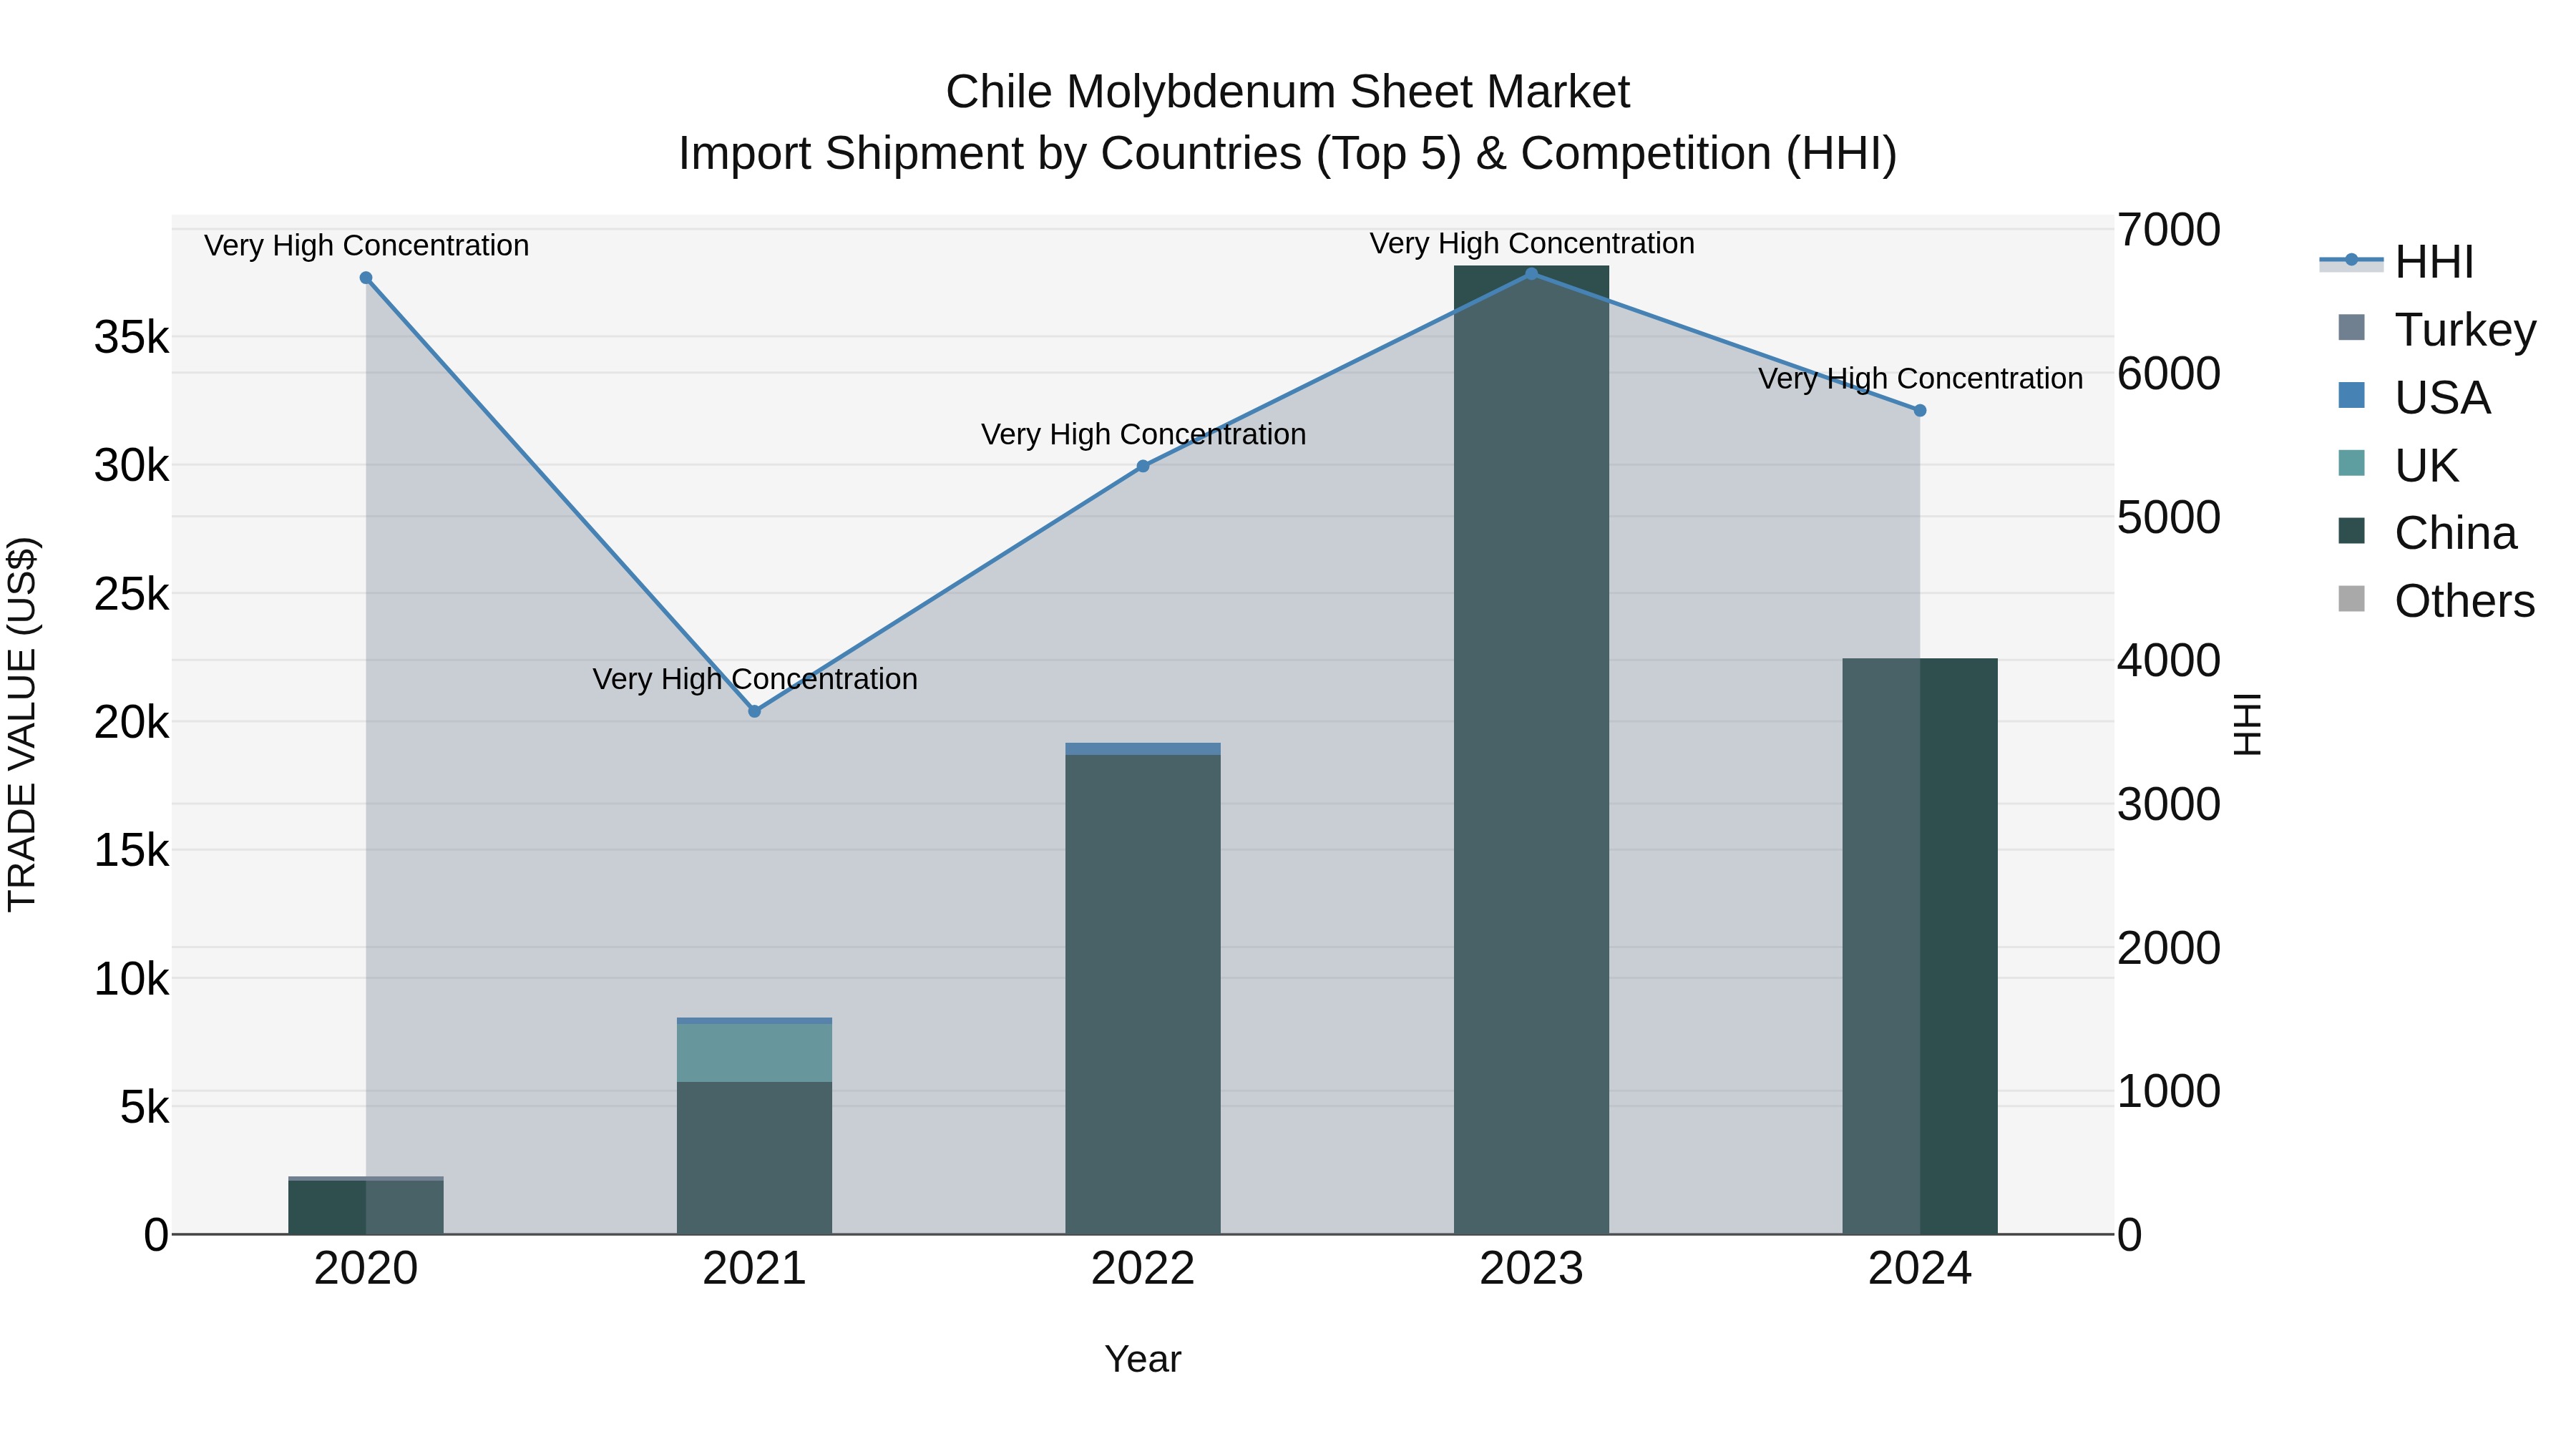
Task: Toggle the China legend entry
Action: coord(2427,533)
